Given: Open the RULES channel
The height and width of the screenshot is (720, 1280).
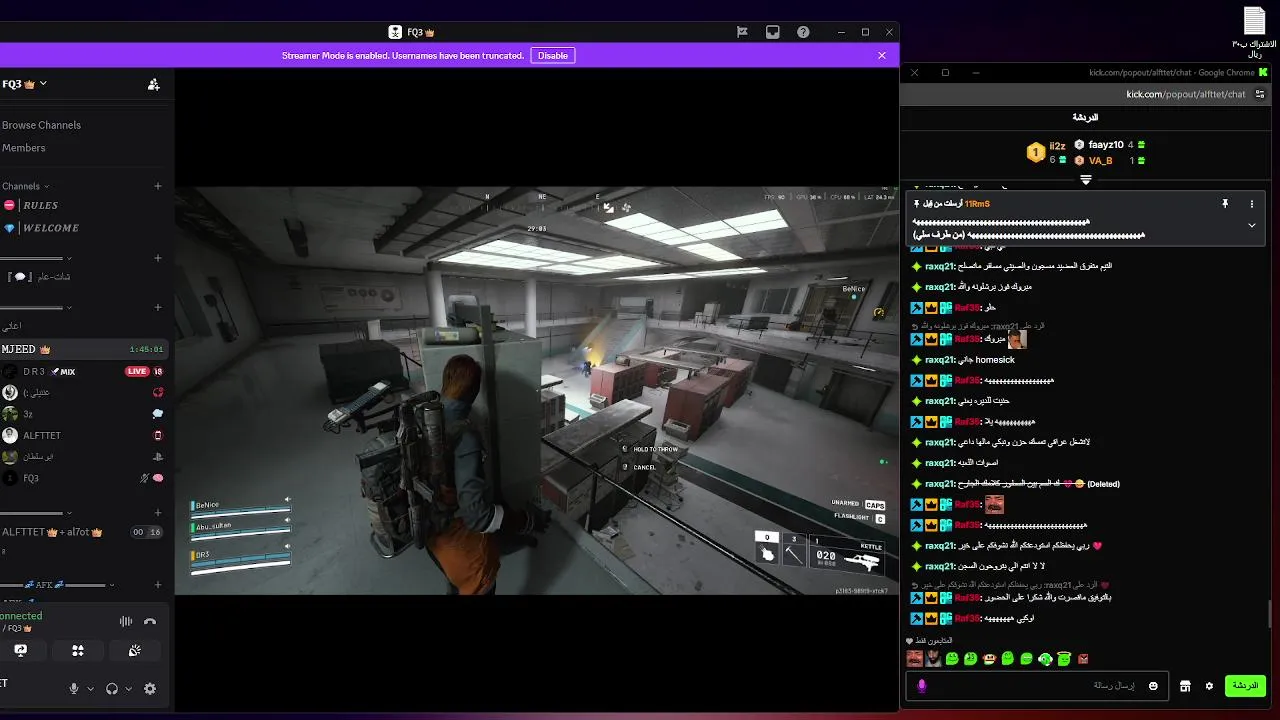Looking at the screenshot, I should 40,205.
